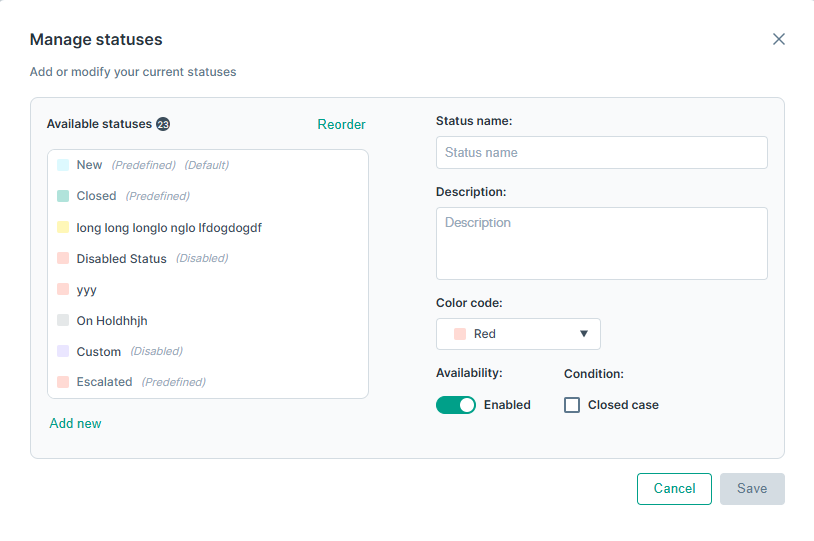
Task: Close the Manage statuses dialog
Action: [x=778, y=39]
